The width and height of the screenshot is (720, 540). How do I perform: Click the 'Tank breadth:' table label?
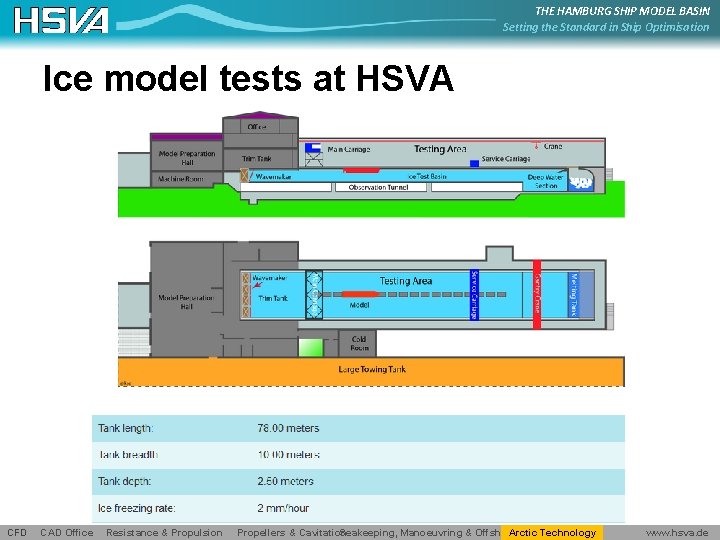[x=128, y=455]
